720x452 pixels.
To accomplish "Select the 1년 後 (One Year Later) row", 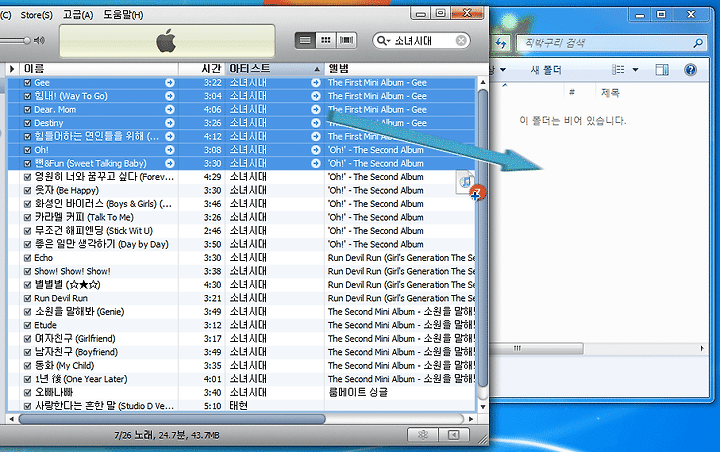I will (241, 379).
